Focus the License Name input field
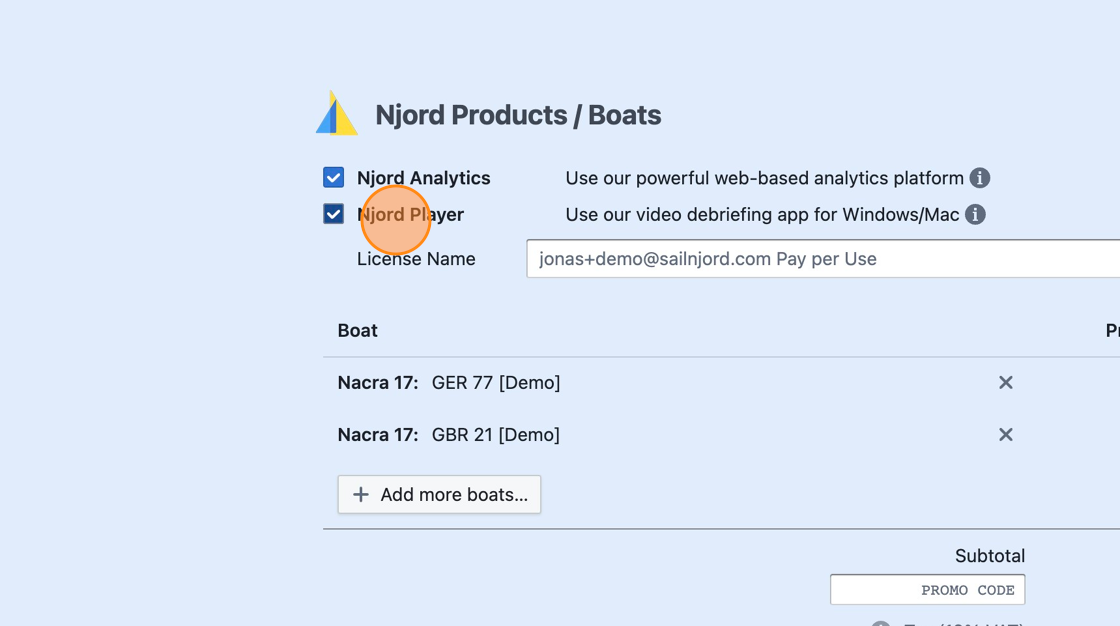The width and height of the screenshot is (1120, 626). click(823, 259)
